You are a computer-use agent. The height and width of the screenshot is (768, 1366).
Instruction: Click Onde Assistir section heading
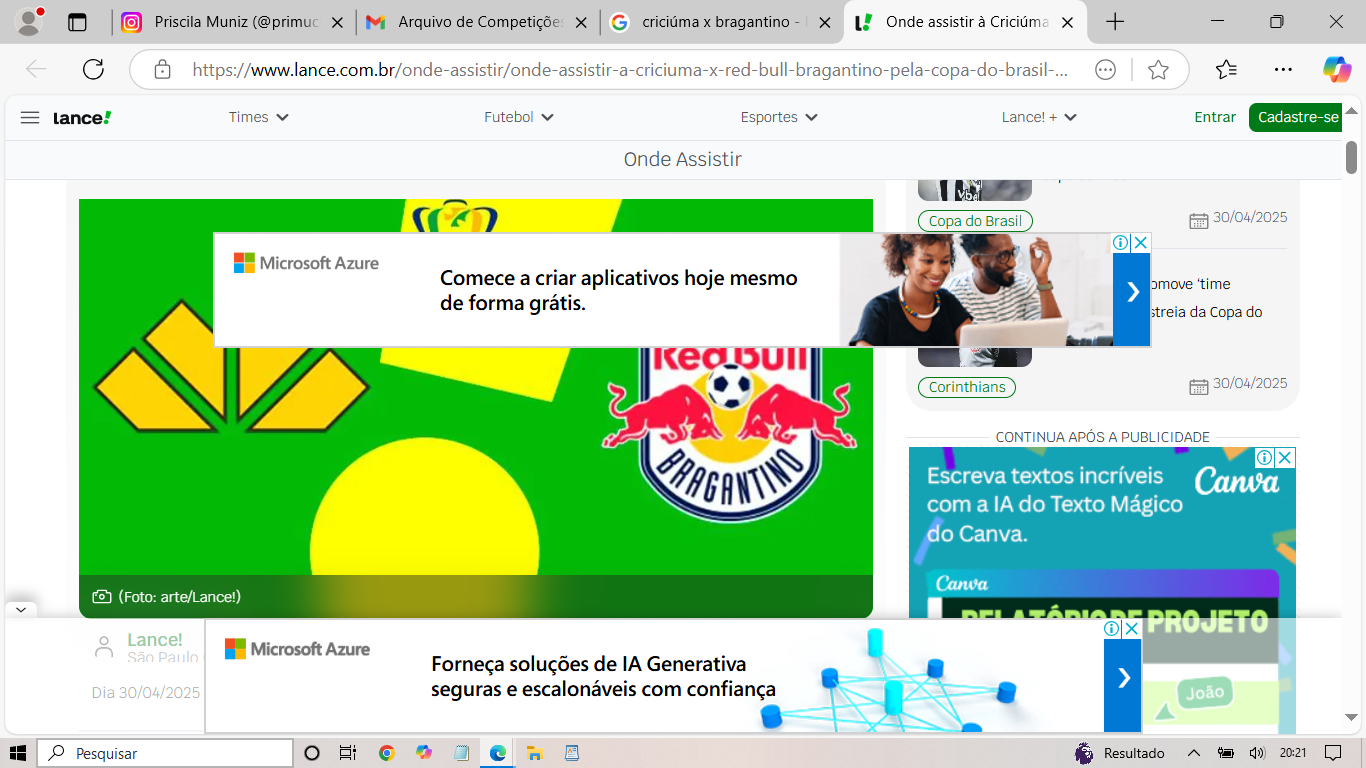pos(683,159)
